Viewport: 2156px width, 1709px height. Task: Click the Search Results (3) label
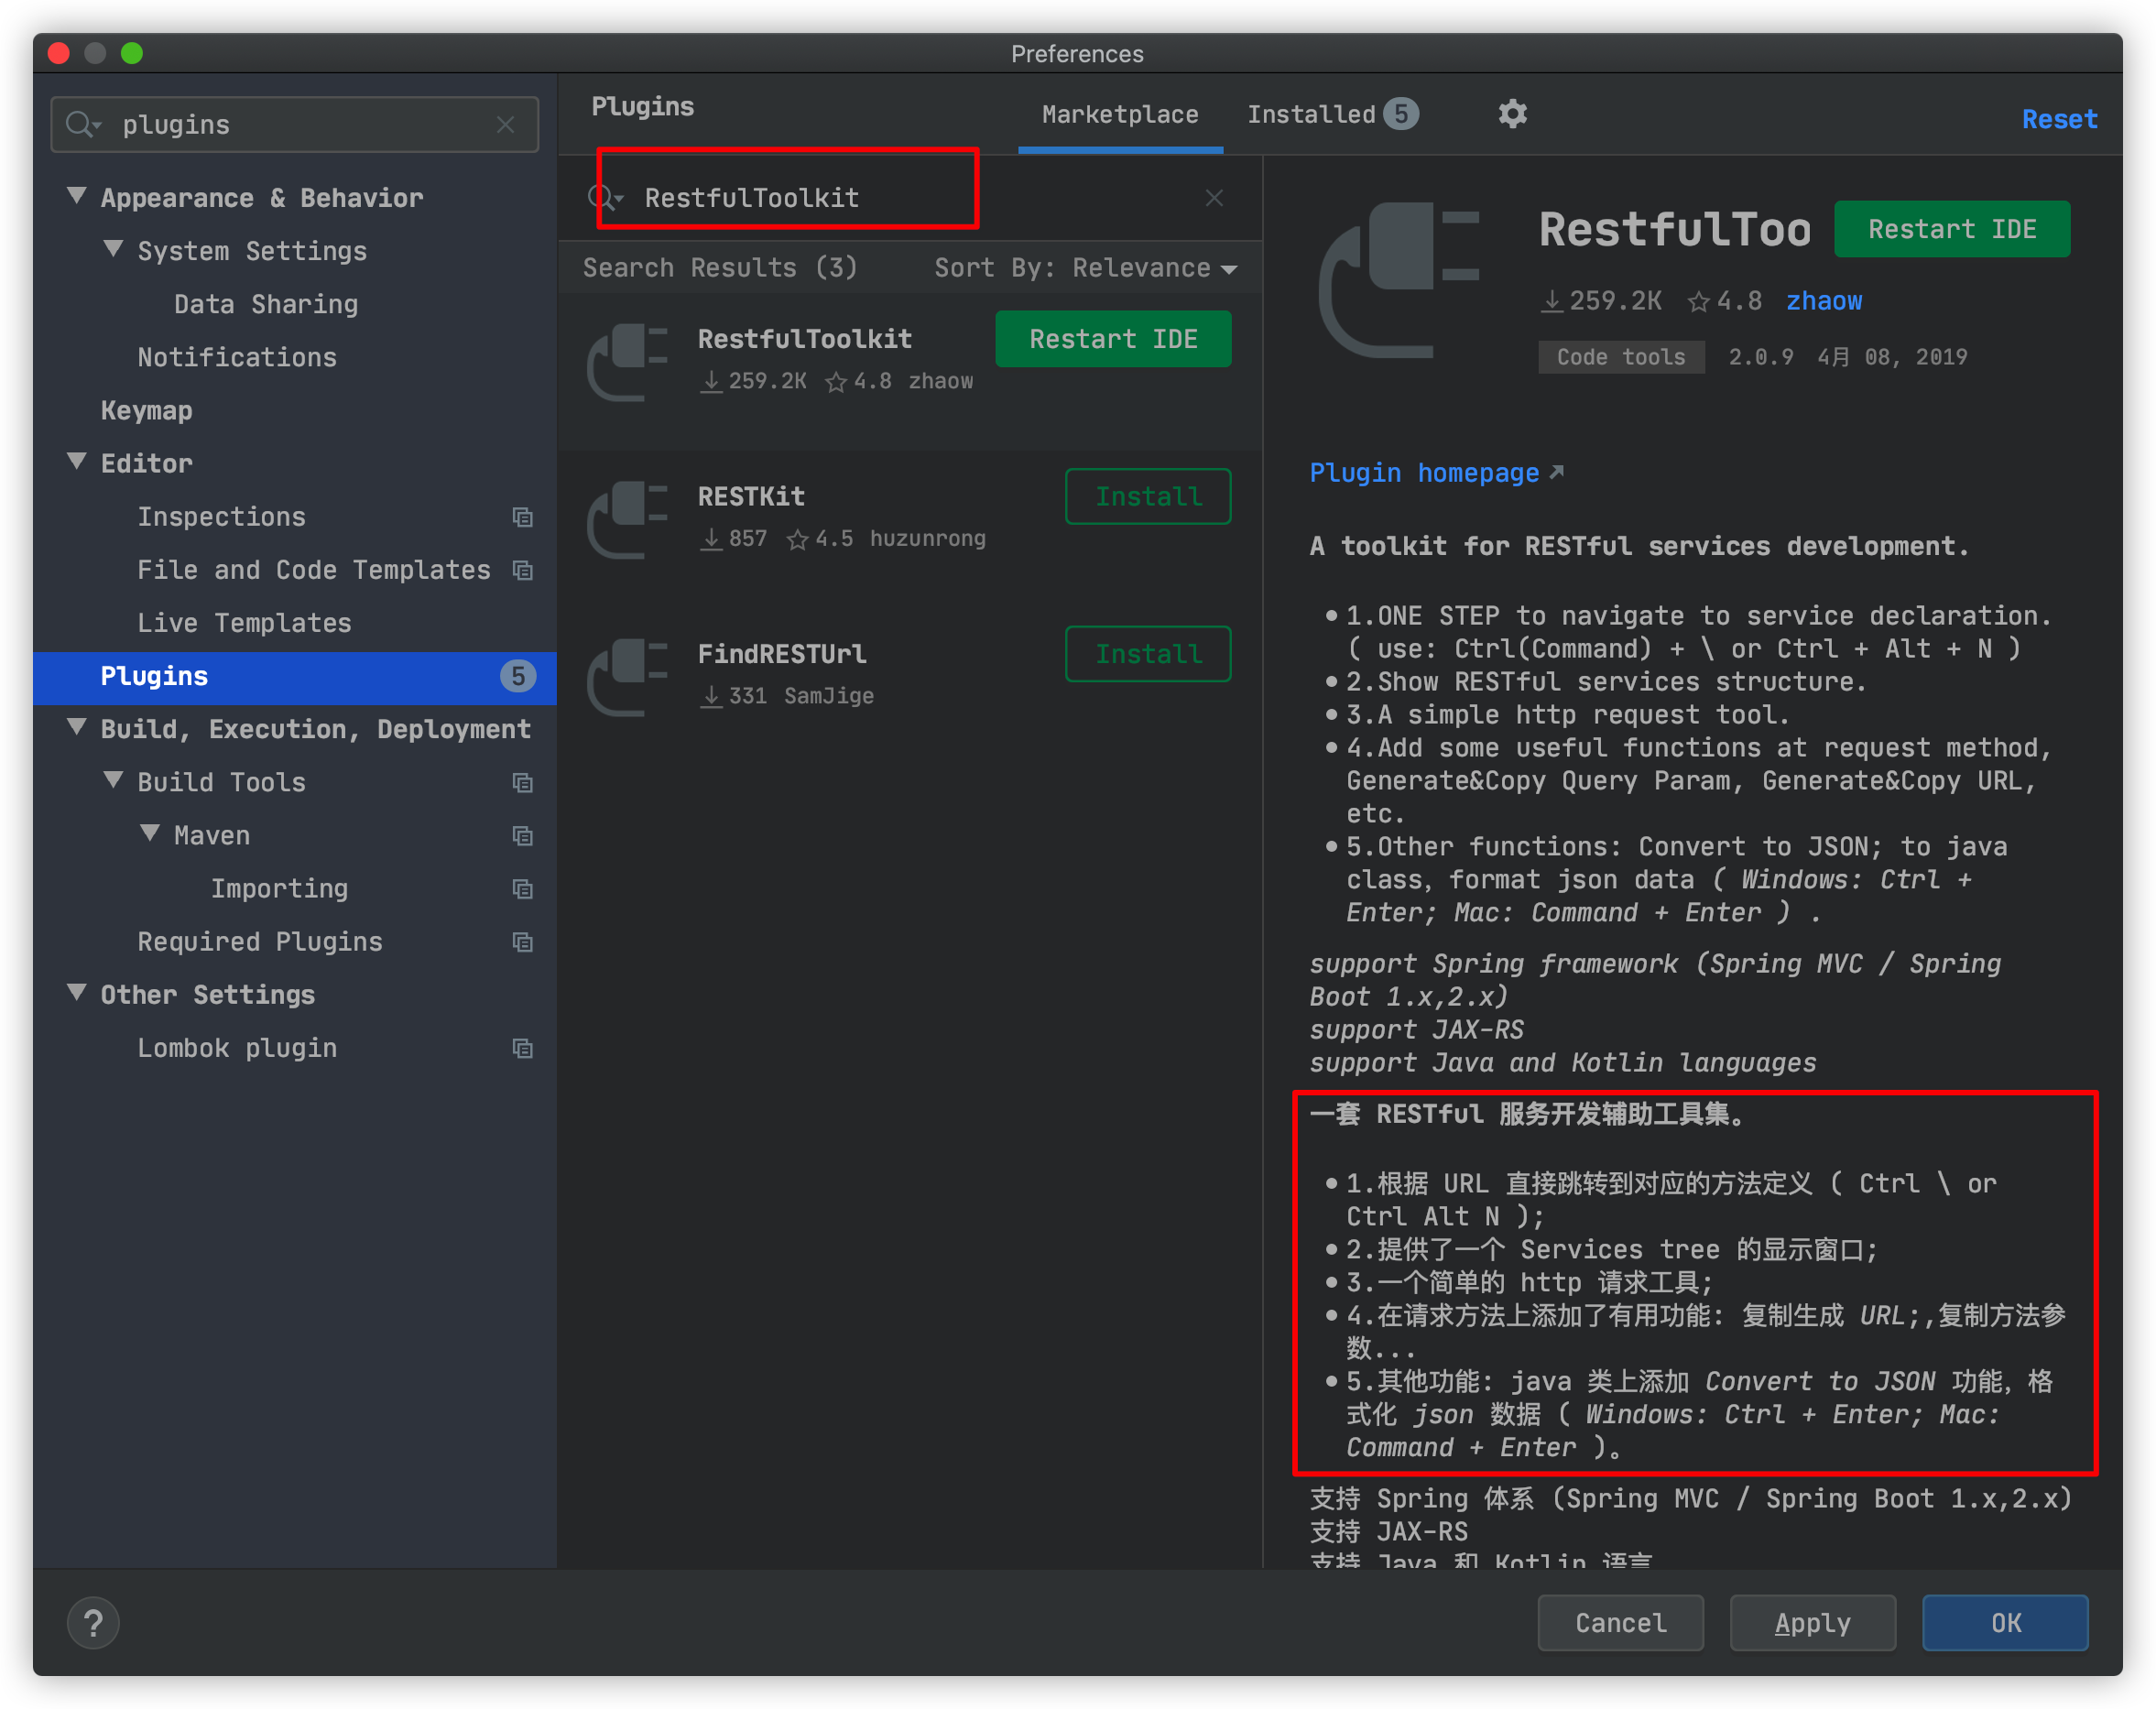[x=720, y=268]
